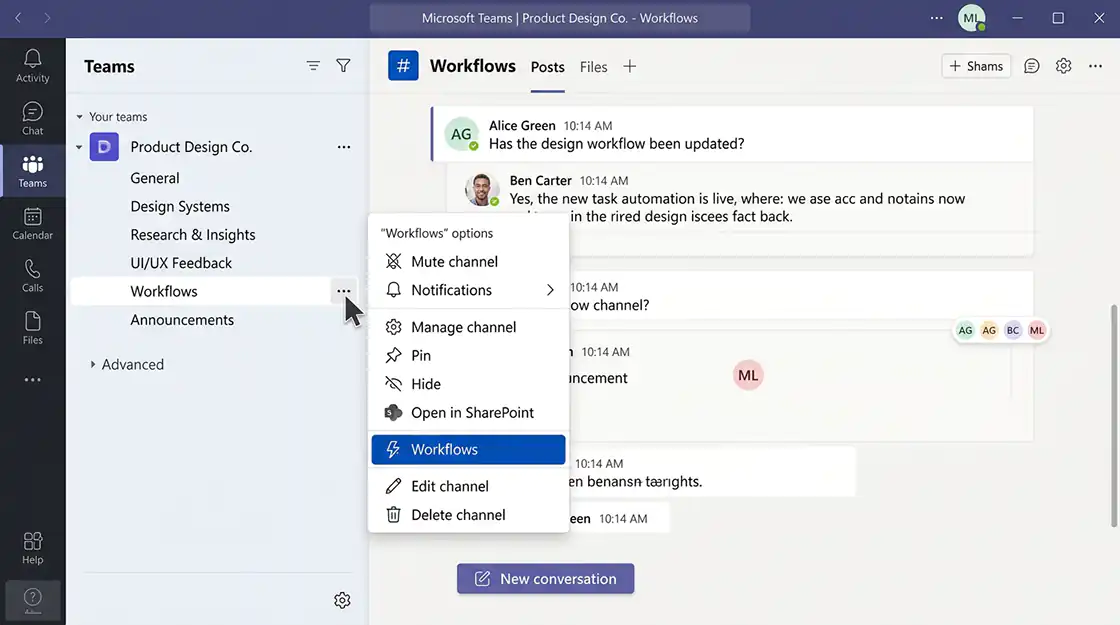The width and height of the screenshot is (1120, 625).
Task: Open Files in the sidebar
Action: pyautogui.click(x=32, y=329)
